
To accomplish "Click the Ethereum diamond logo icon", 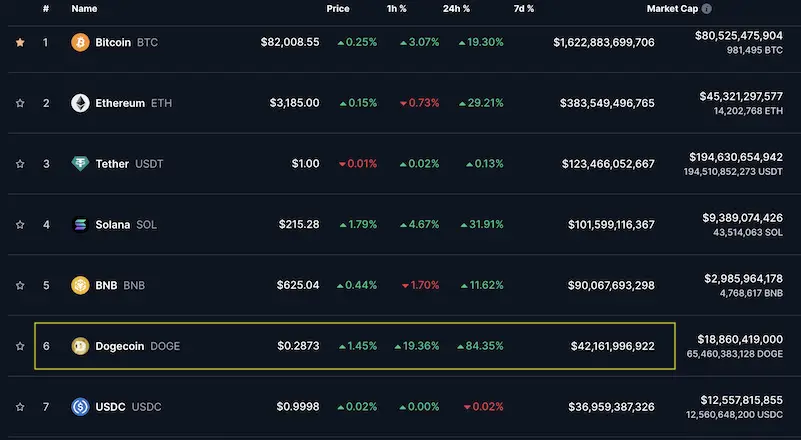I will 80,103.
